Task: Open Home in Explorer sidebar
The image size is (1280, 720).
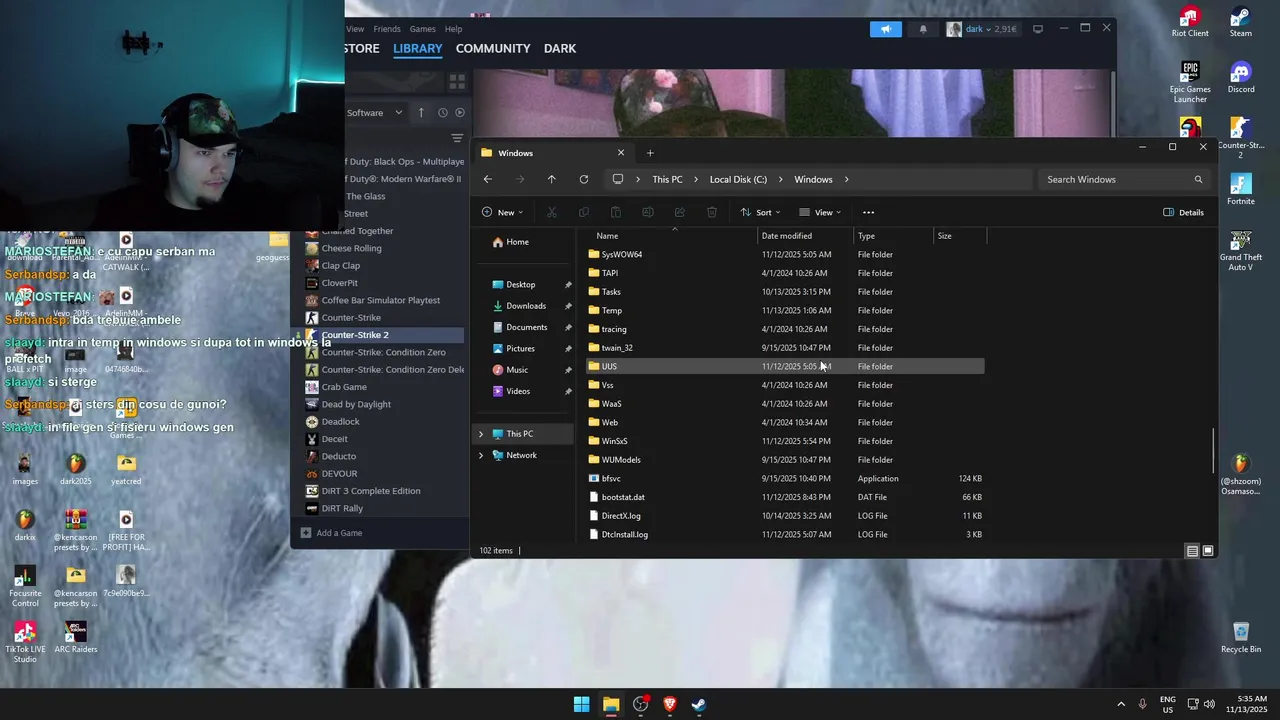Action: [517, 242]
